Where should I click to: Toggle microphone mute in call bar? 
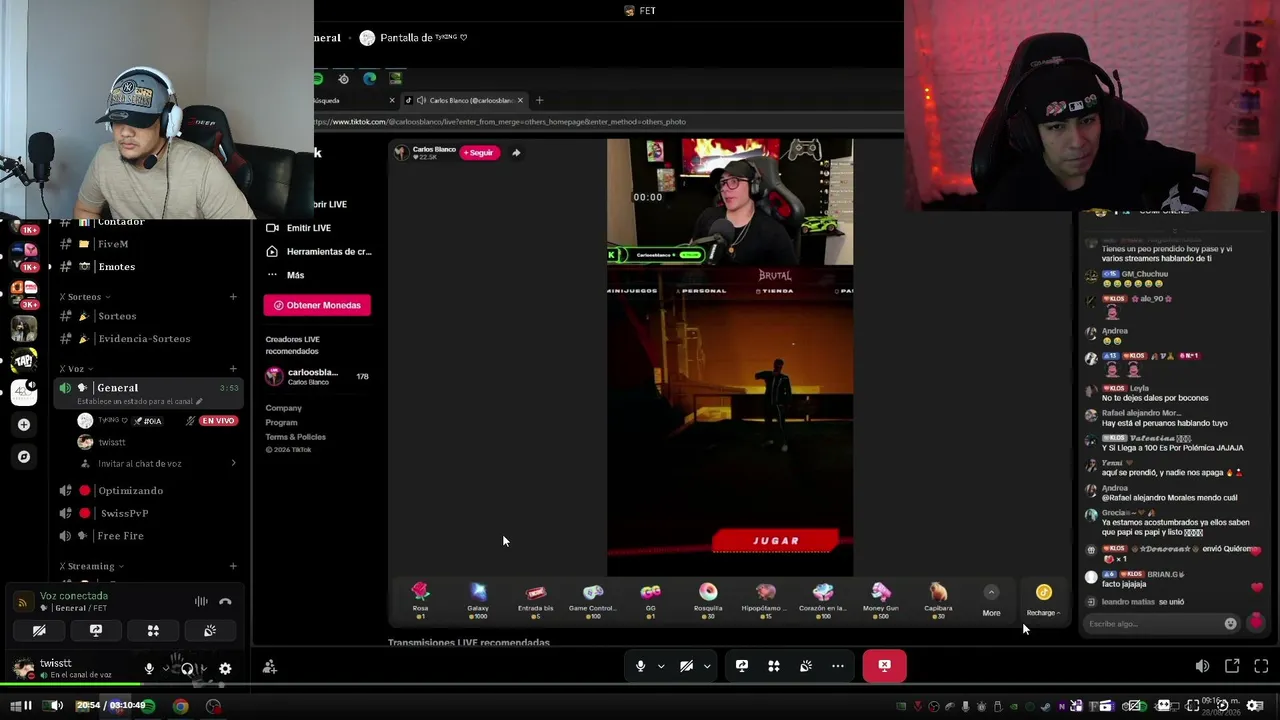641,666
